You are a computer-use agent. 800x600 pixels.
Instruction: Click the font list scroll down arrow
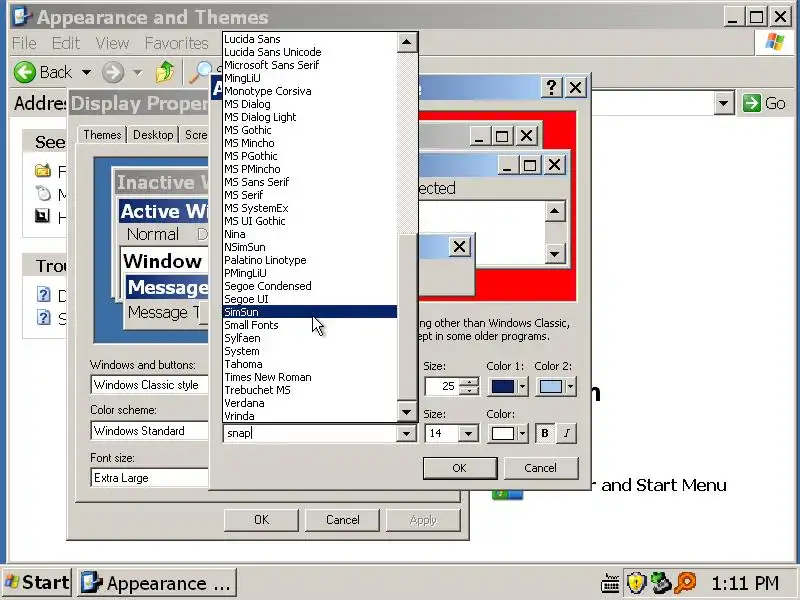407,412
